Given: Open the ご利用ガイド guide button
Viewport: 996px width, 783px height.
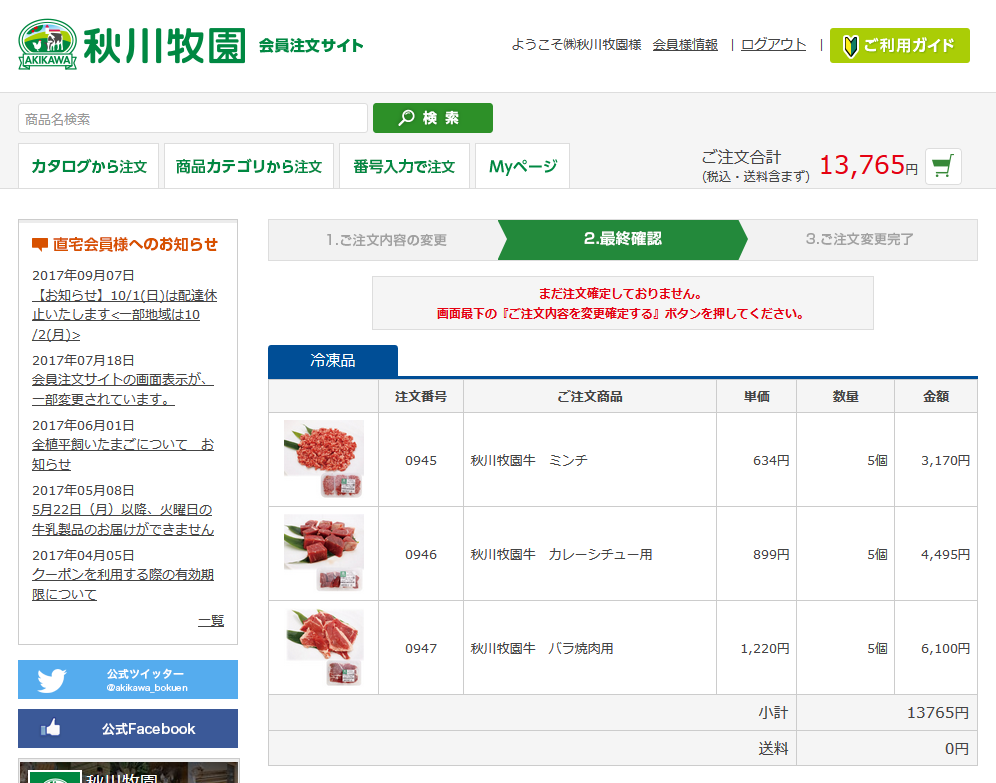Looking at the screenshot, I should (899, 45).
